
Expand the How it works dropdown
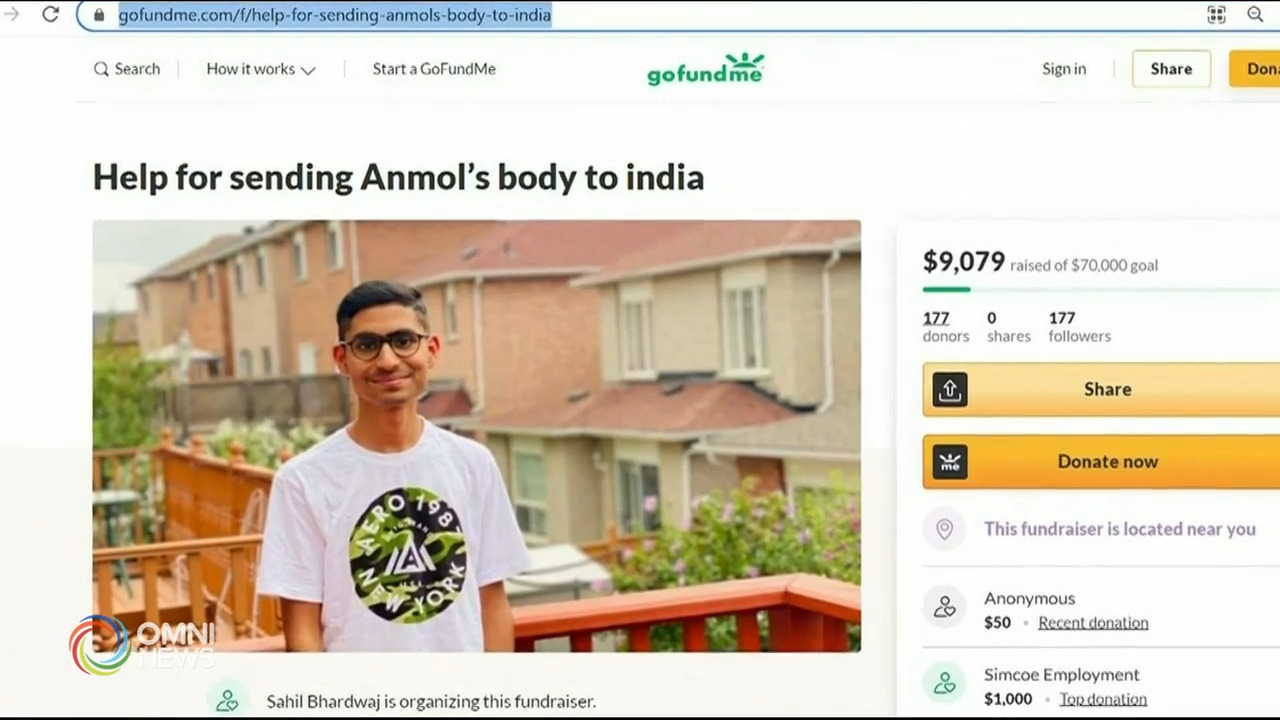point(260,69)
